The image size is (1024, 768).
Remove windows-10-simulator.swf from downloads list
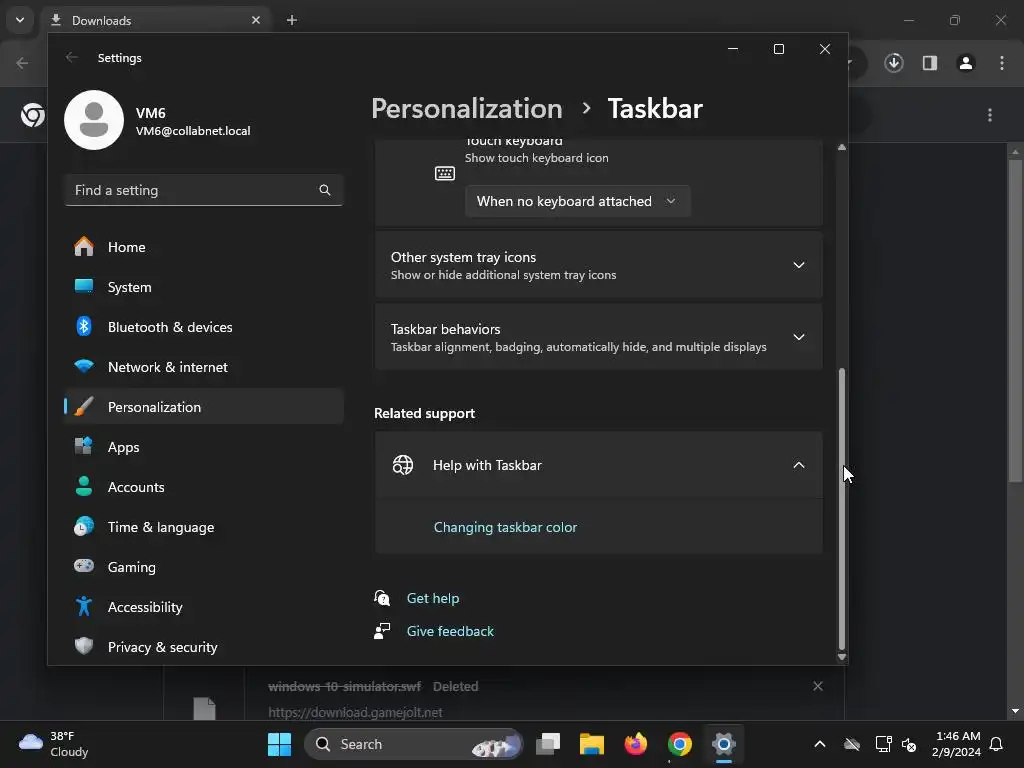(x=818, y=686)
